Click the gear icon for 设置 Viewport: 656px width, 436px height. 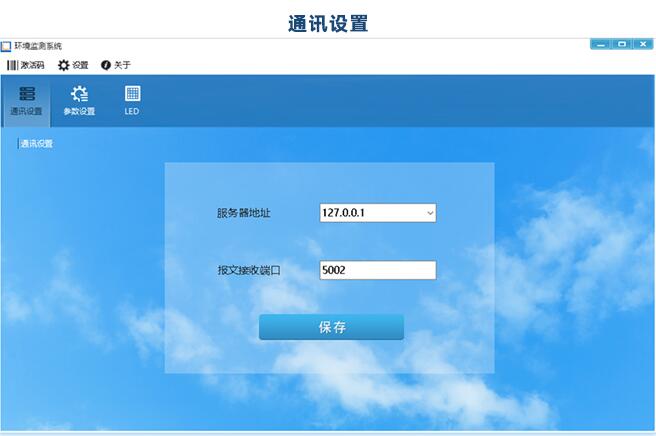pos(63,65)
